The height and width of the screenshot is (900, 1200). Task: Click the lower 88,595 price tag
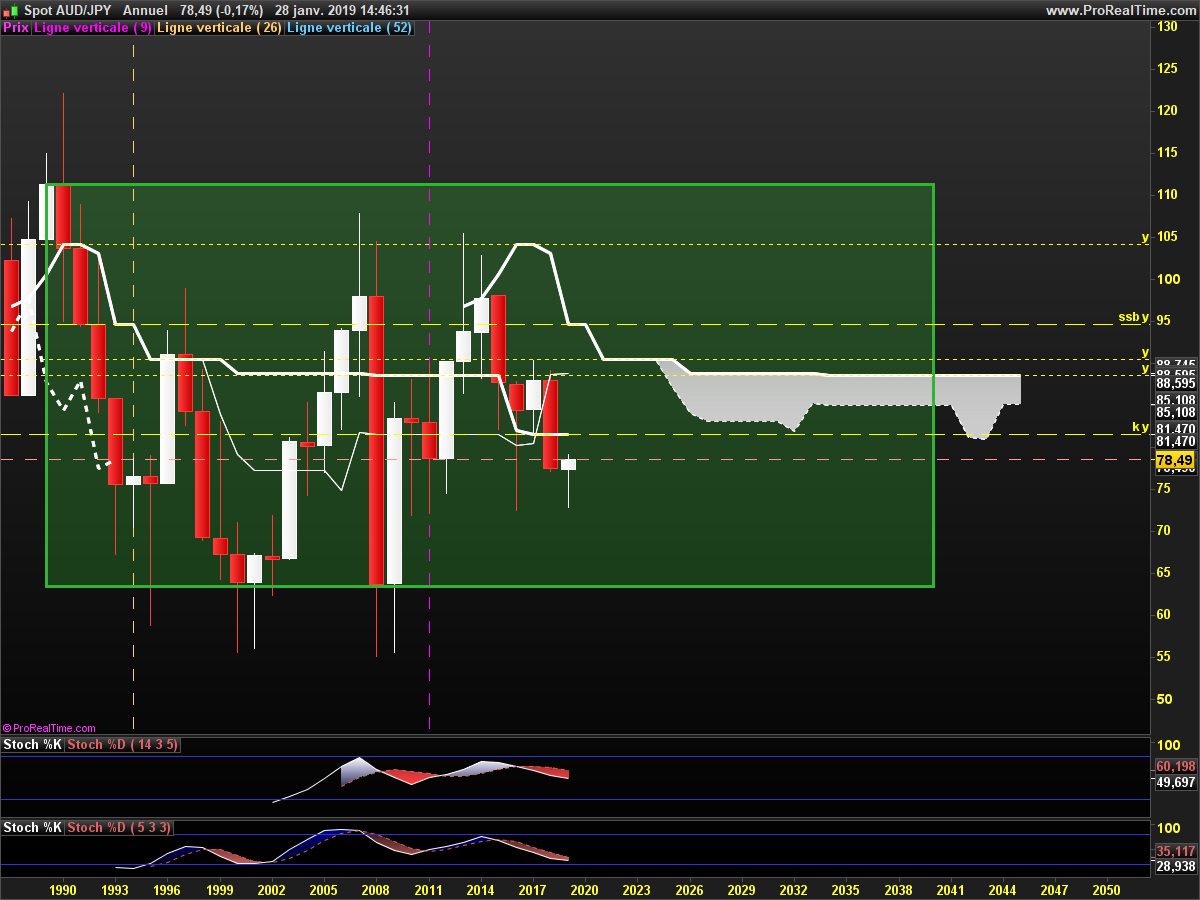pos(1175,383)
